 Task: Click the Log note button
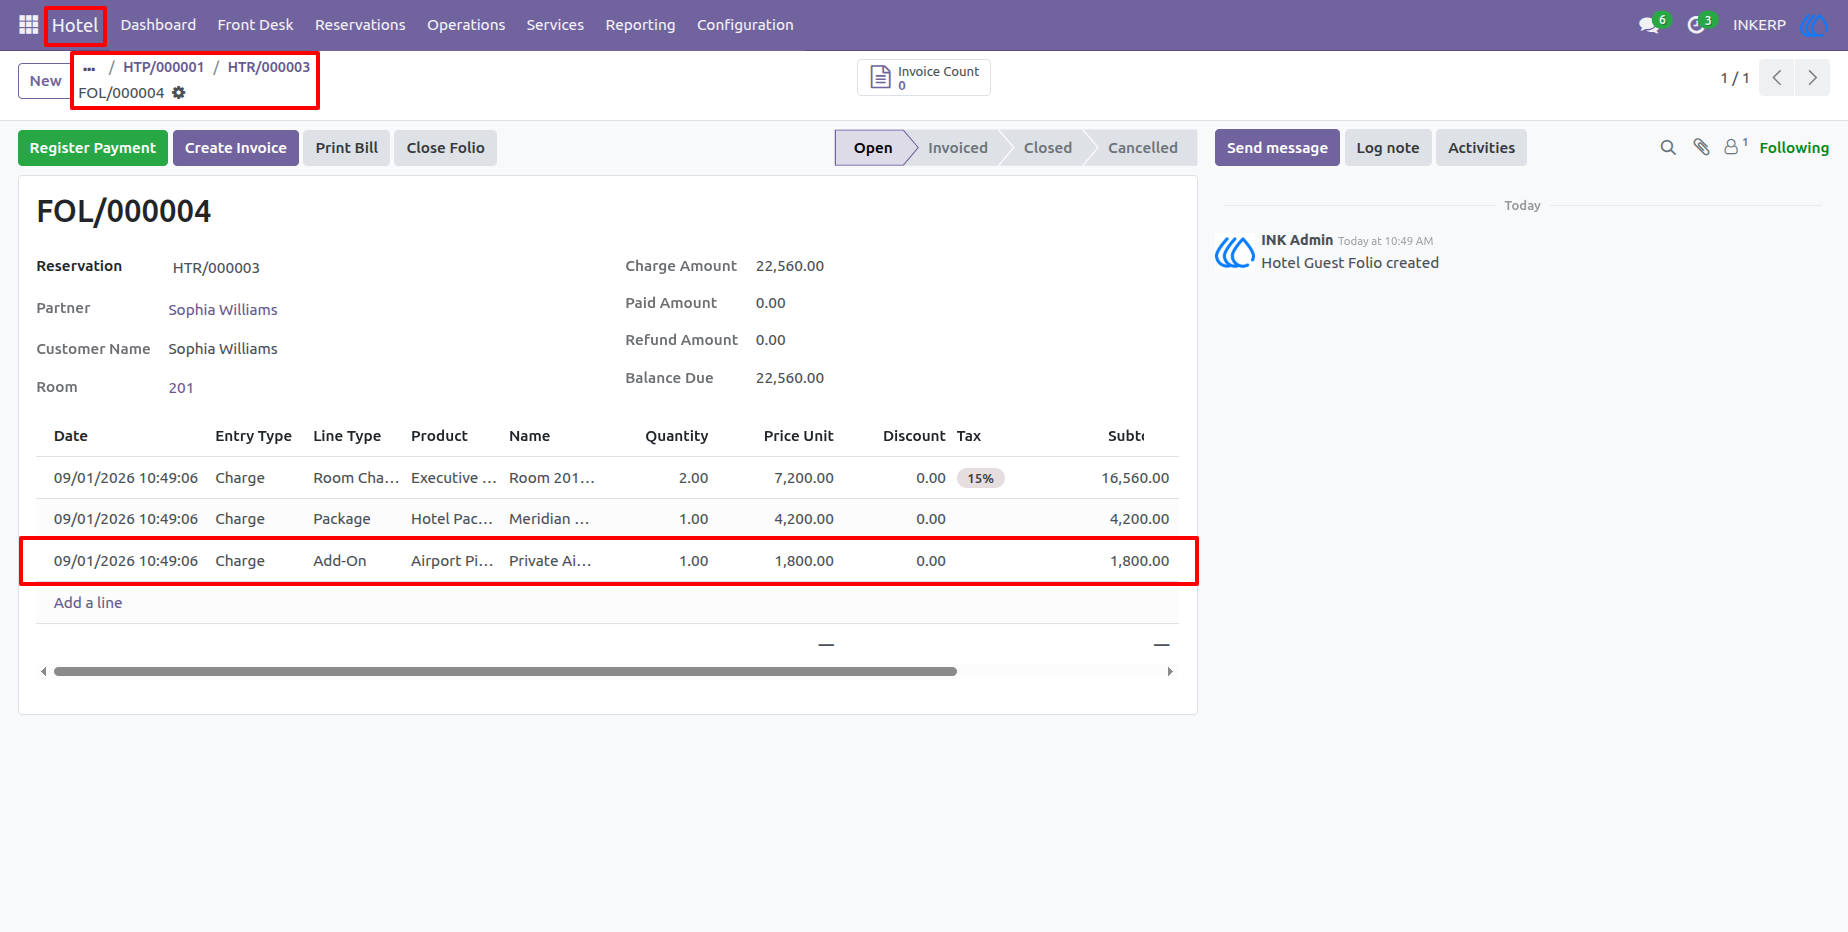[x=1388, y=148]
